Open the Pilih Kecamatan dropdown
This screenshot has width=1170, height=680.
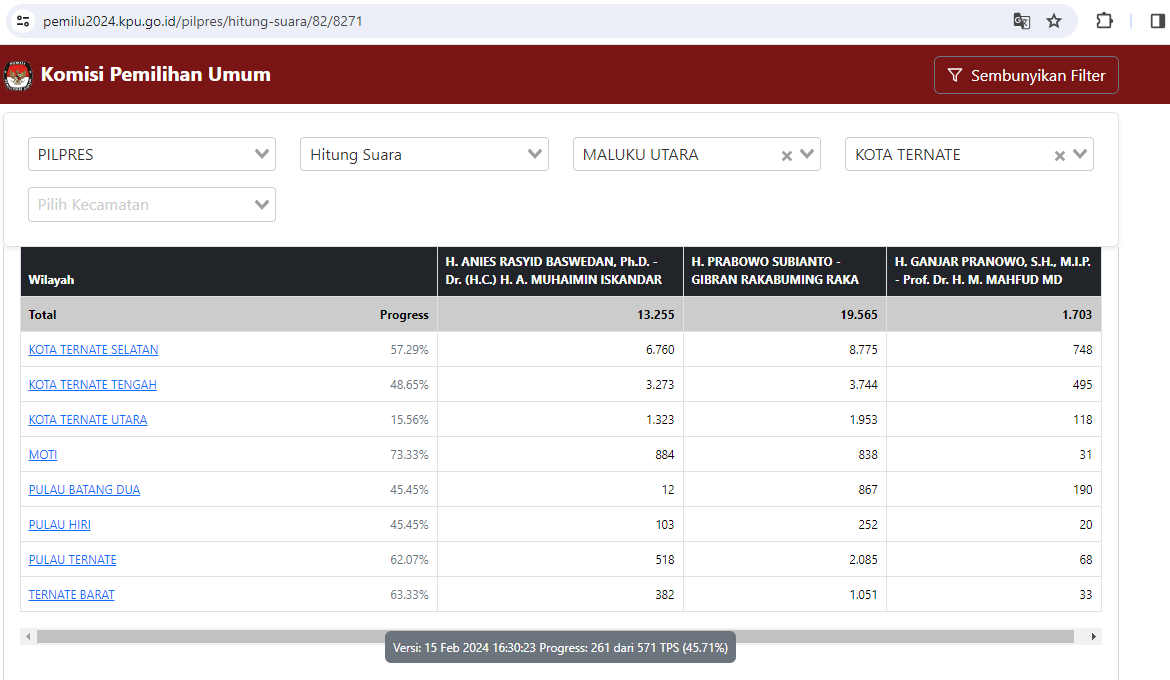tap(152, 204)
